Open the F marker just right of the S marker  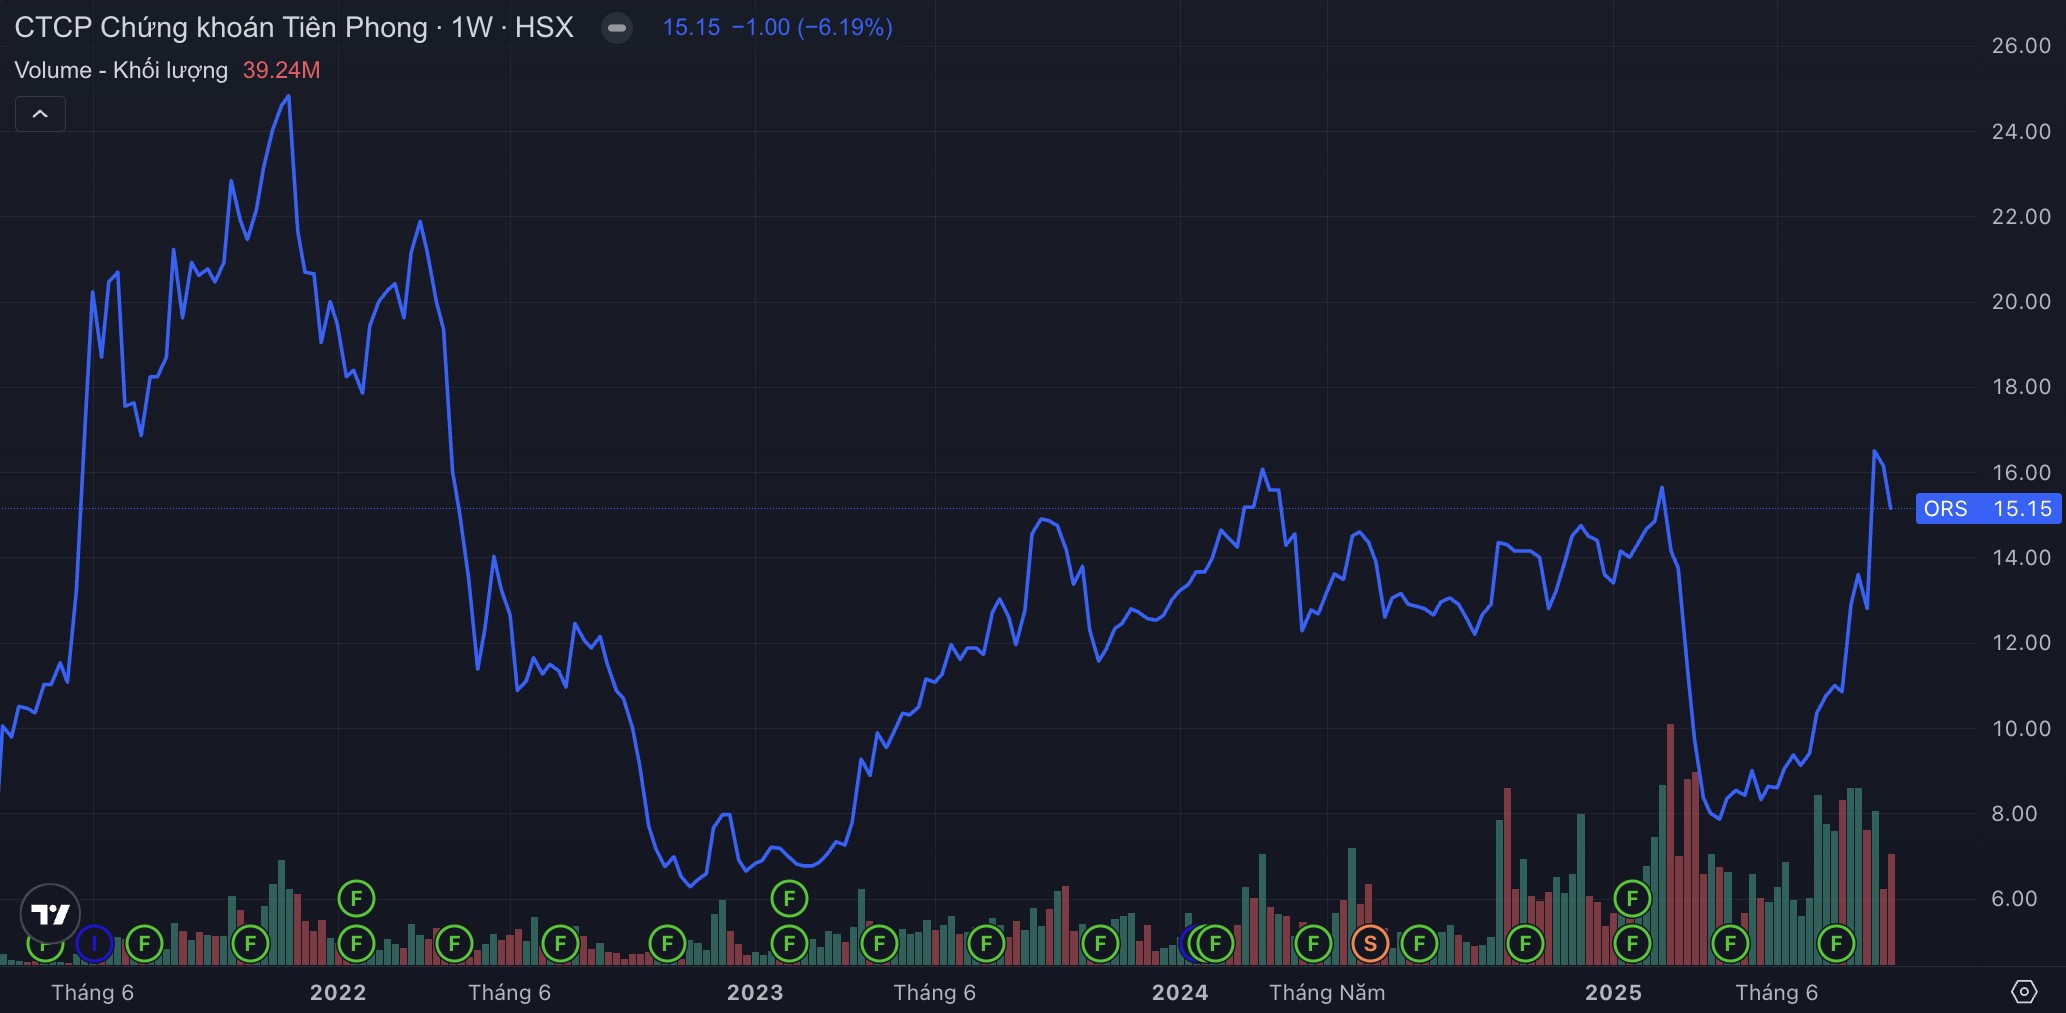pyautogui.click(x=1419, y=943)
